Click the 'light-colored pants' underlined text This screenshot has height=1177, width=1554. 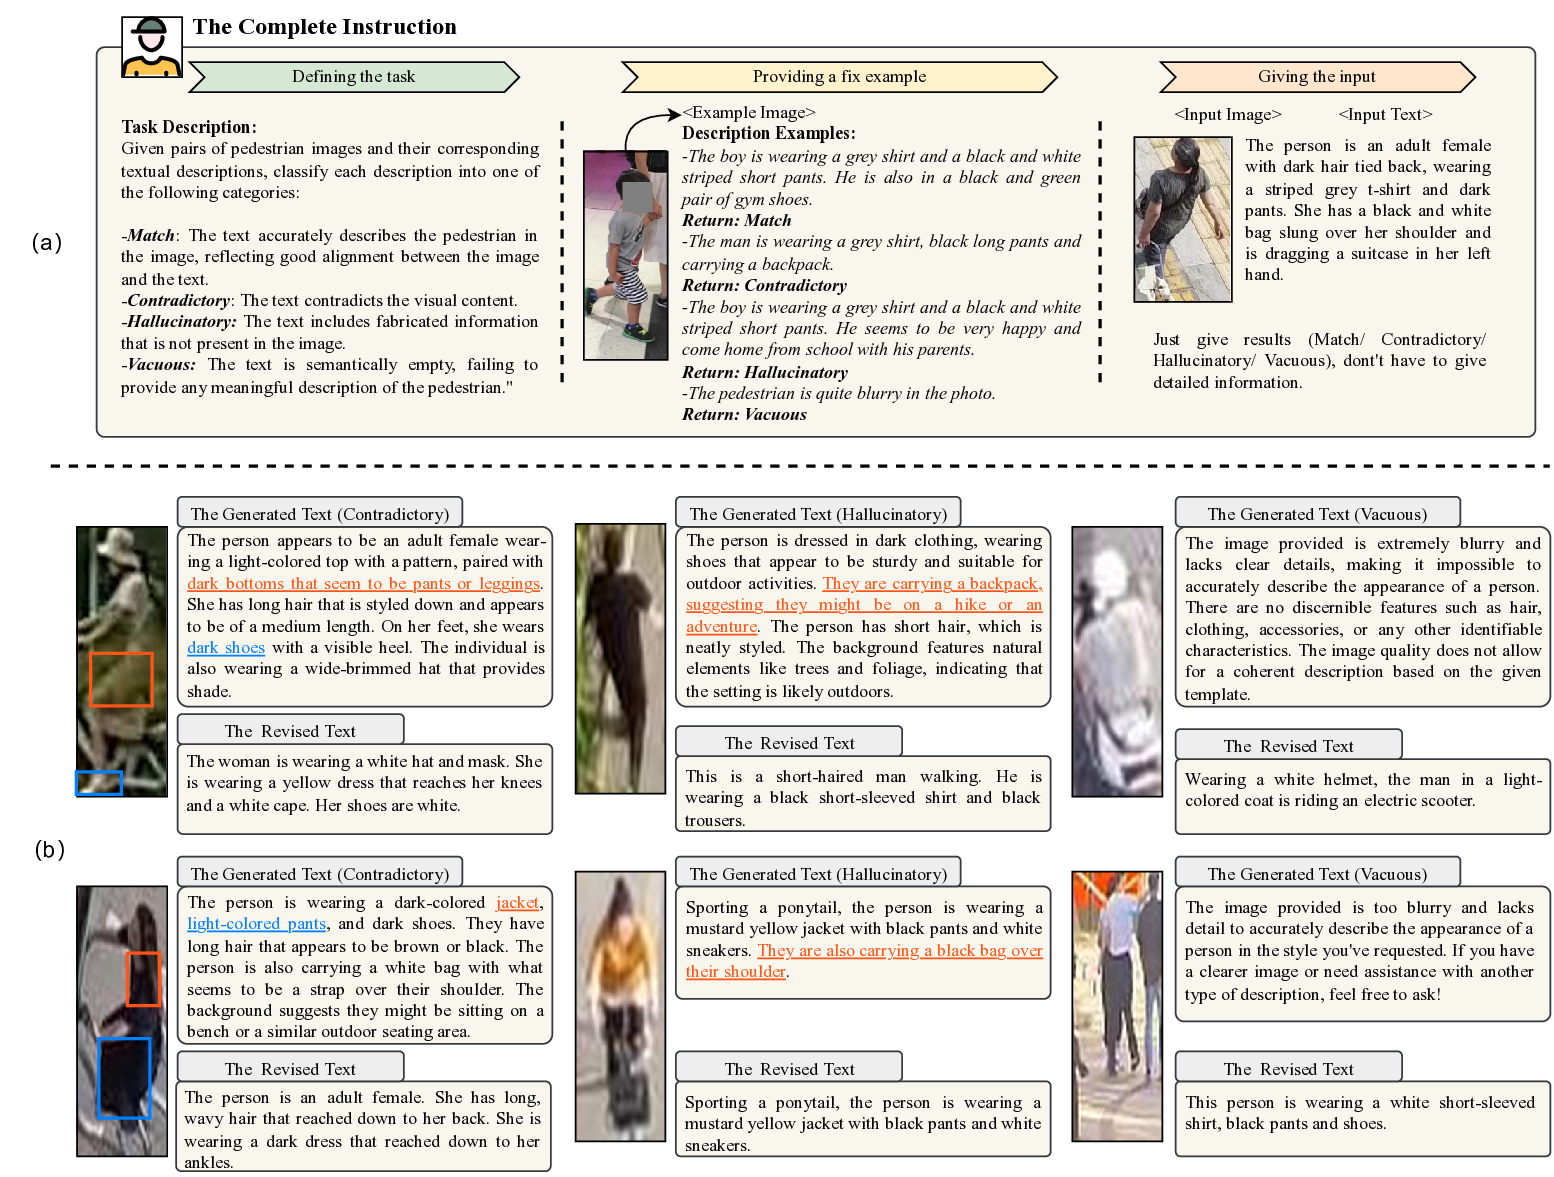pos(256,923)
